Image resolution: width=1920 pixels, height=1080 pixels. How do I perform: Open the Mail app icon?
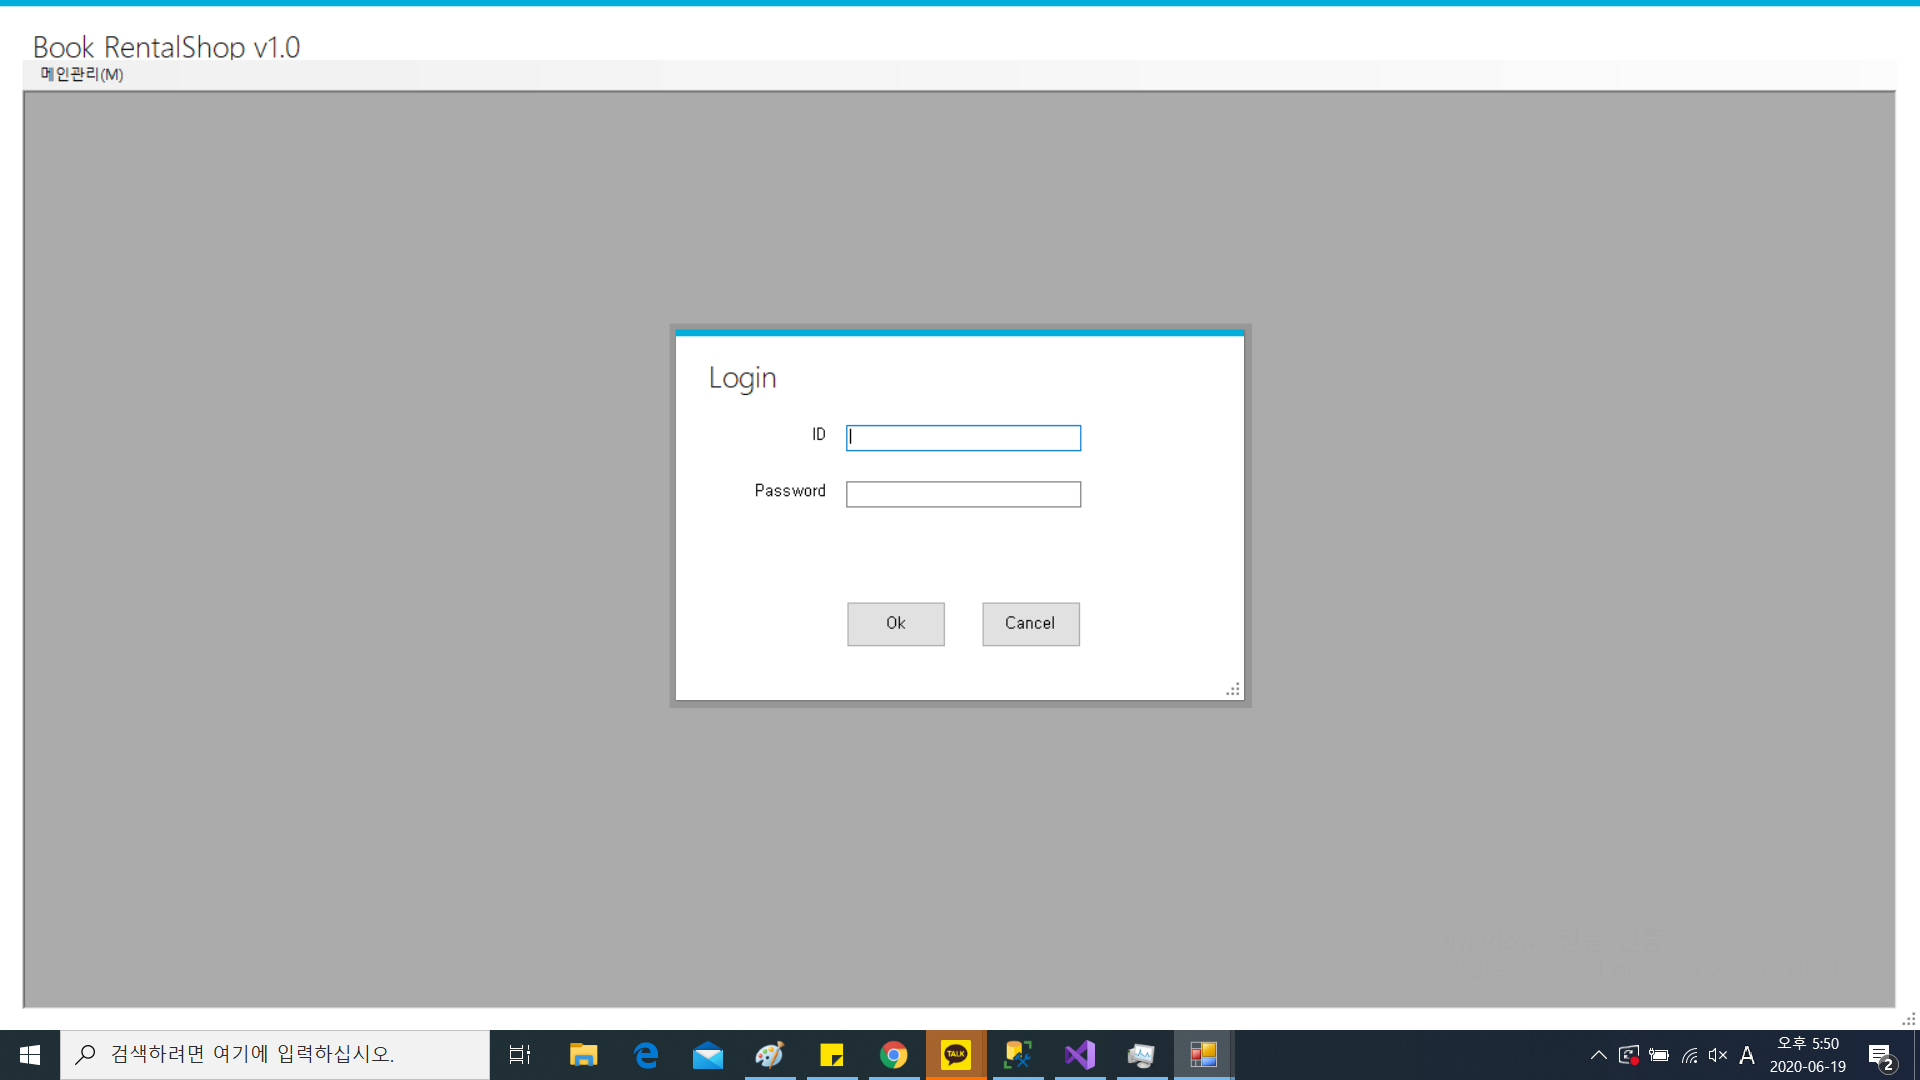click(708, 1055)
